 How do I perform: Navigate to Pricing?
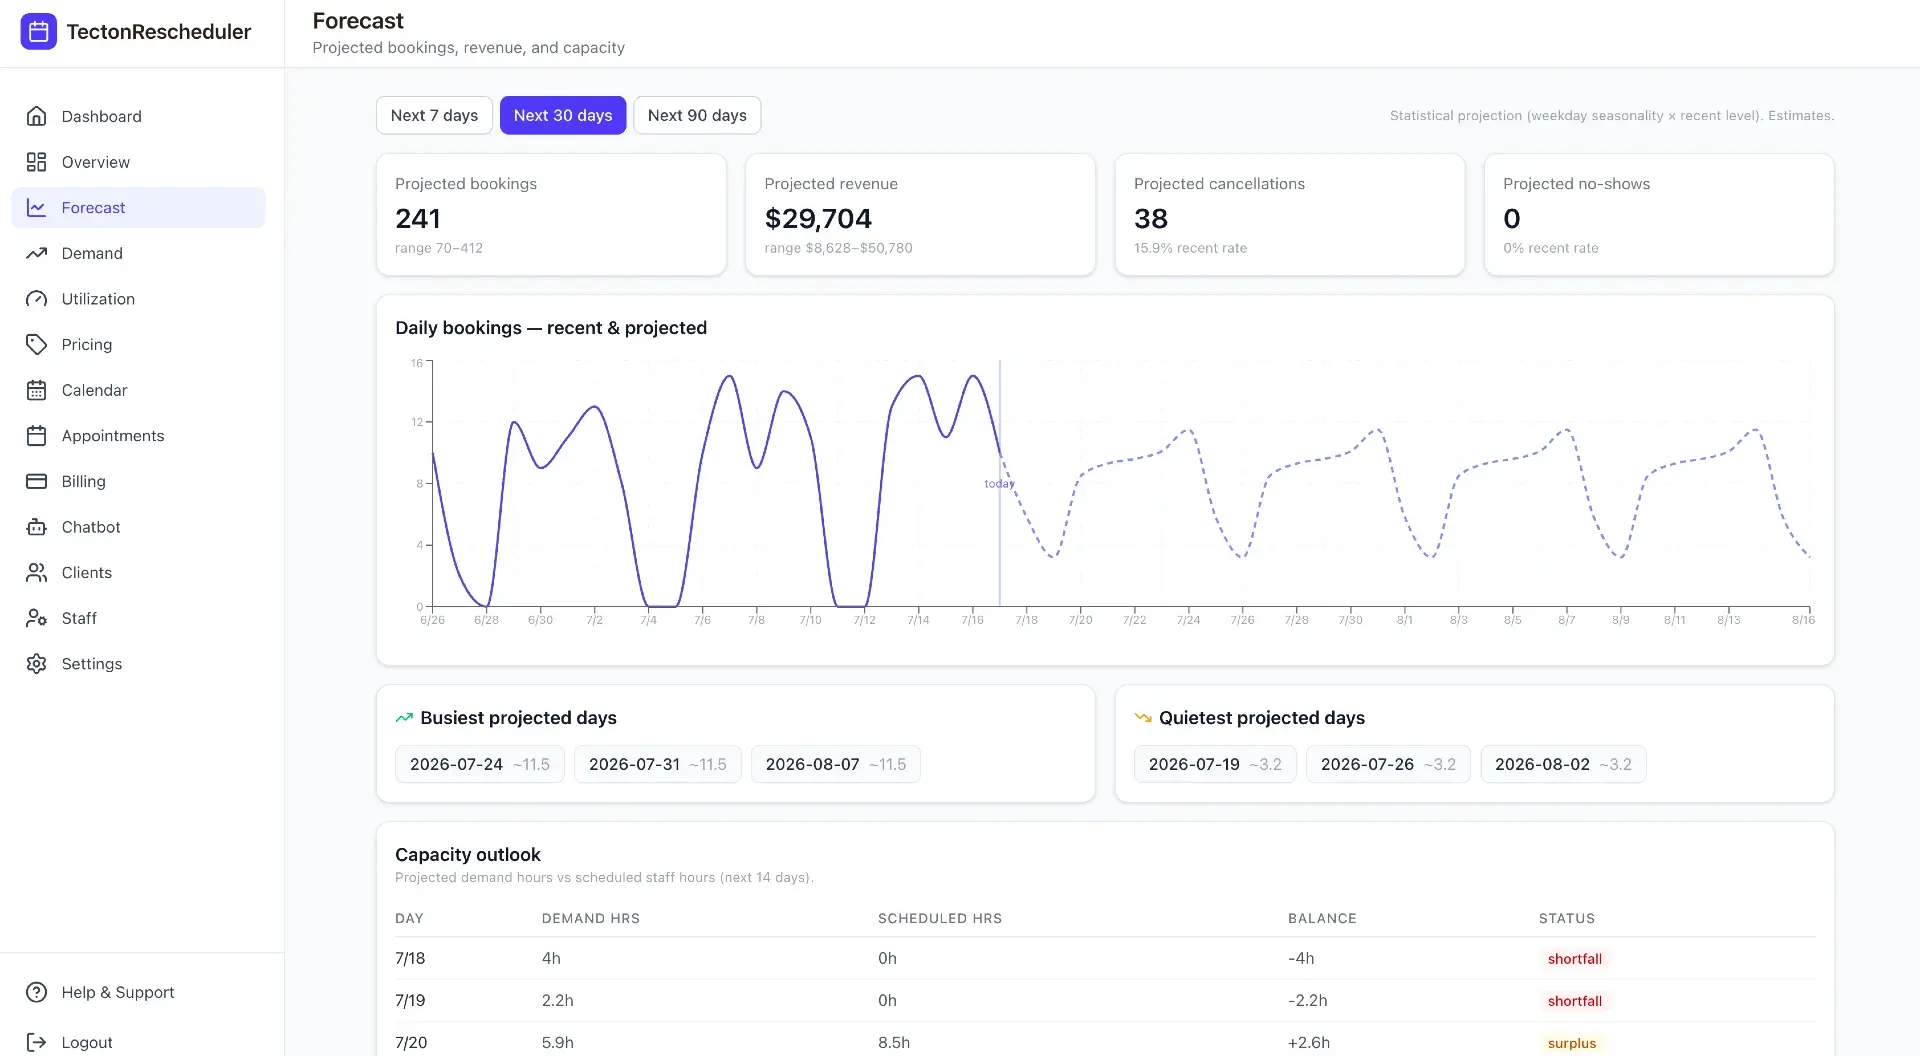pyautogui.click(x=138, y=344)
